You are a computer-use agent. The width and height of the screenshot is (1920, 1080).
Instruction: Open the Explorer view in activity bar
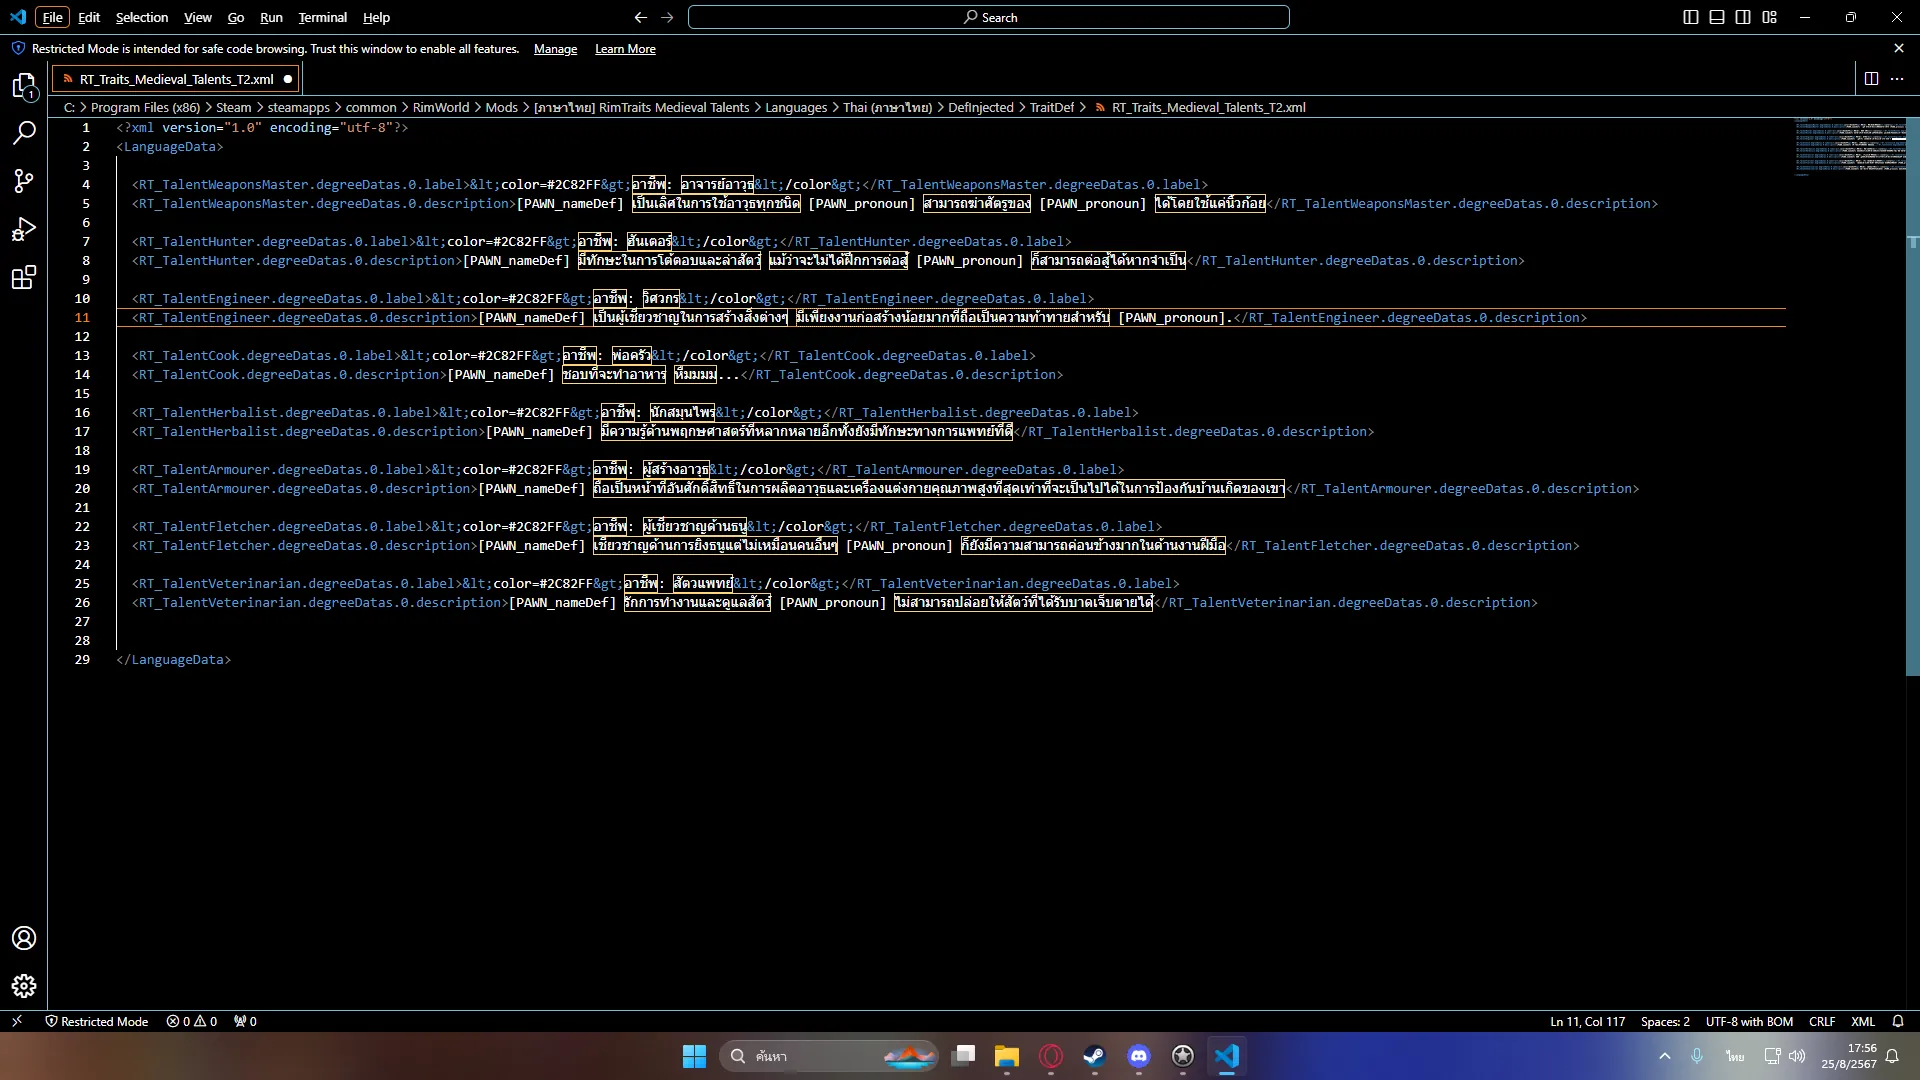coord(24,87)
